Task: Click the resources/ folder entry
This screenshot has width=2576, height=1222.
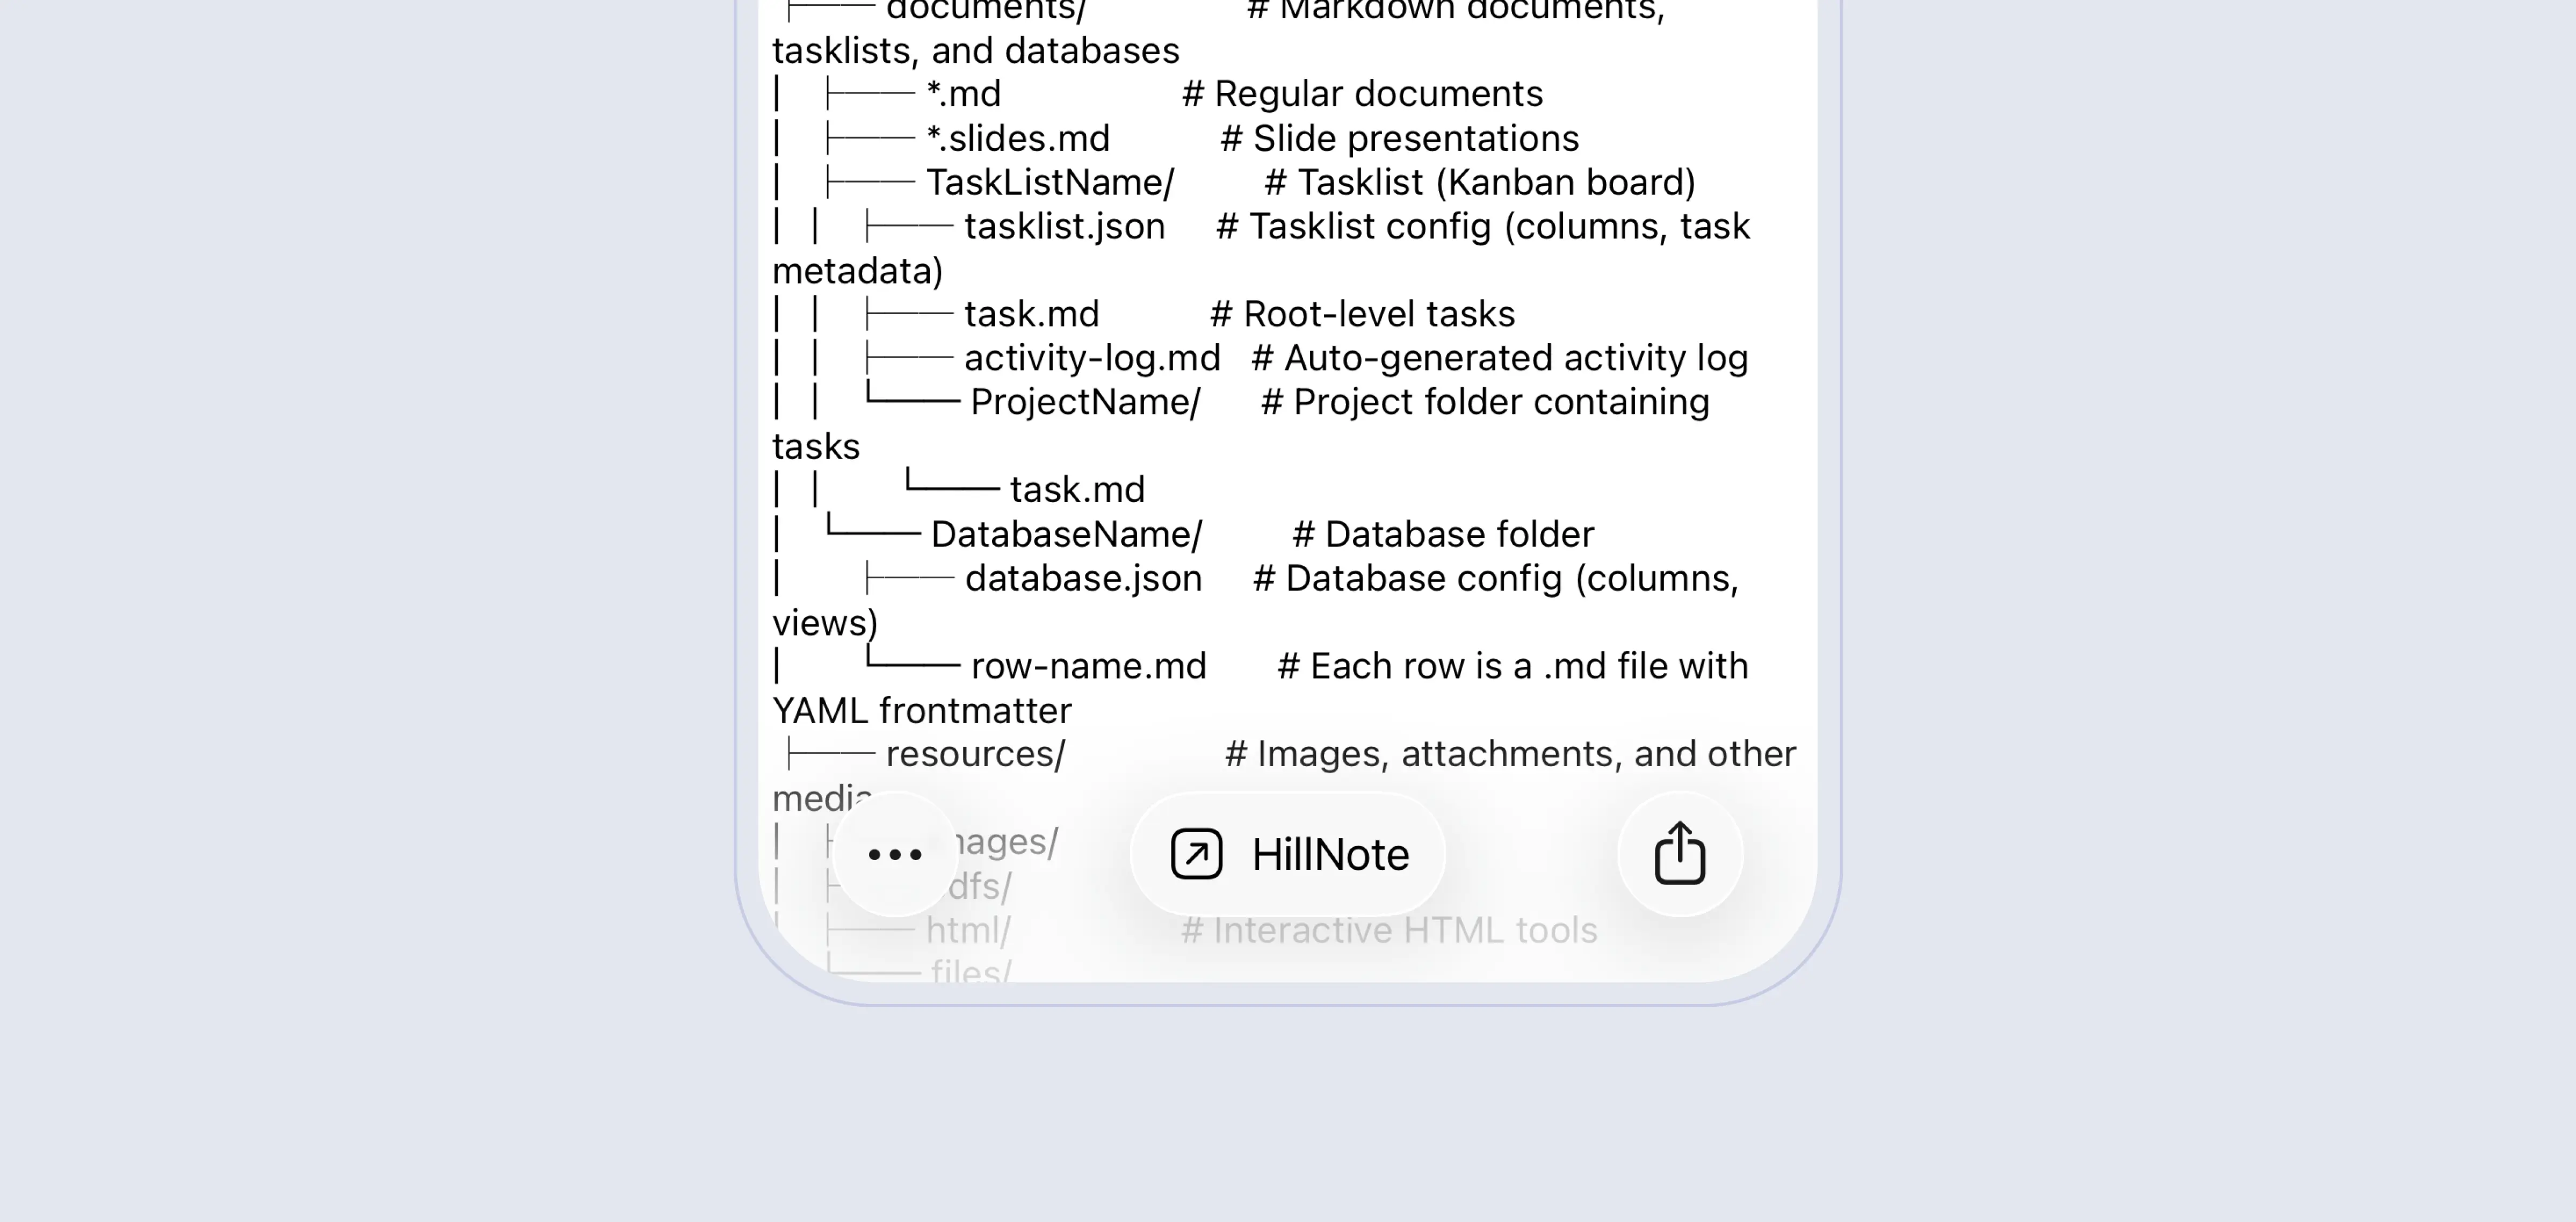Action: [x=975, y=754]
